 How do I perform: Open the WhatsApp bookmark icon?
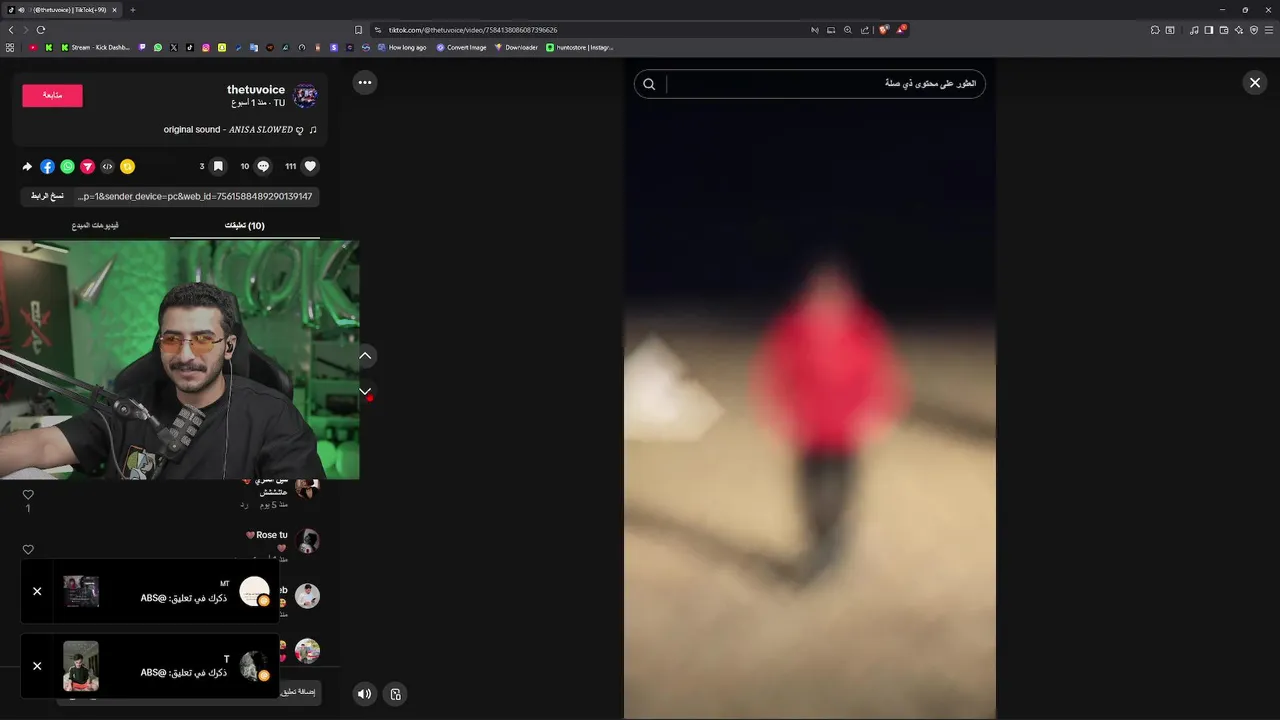tap(158, 47)
